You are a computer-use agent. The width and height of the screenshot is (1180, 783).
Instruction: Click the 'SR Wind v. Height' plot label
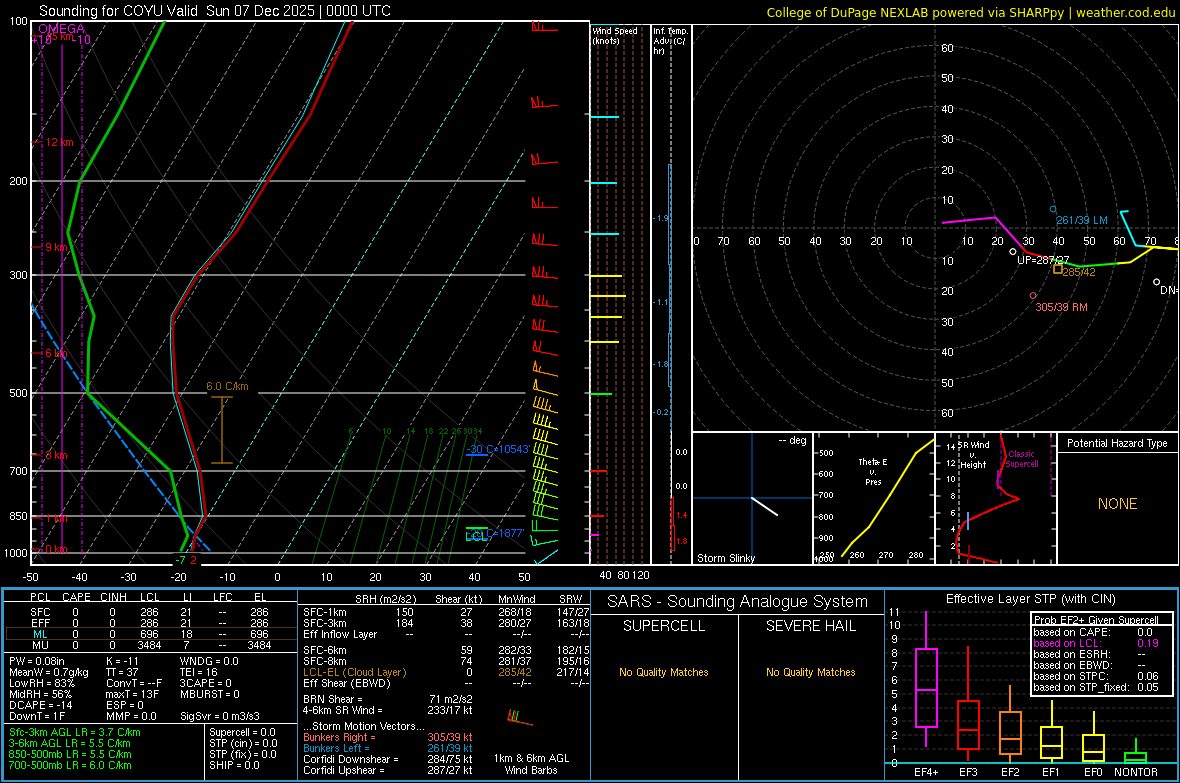coord(975,455)
